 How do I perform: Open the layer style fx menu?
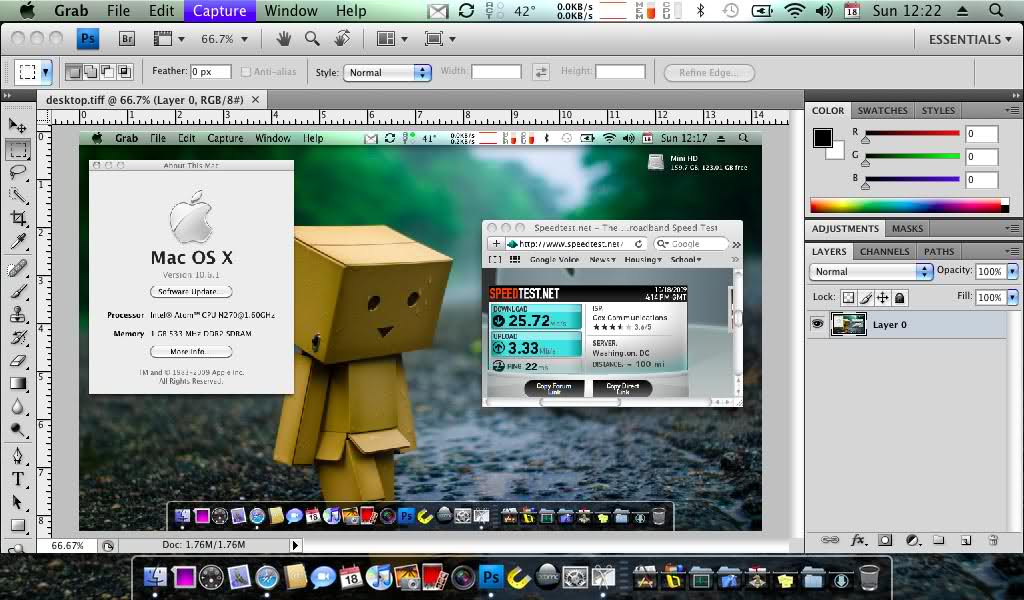click(857, 540)
